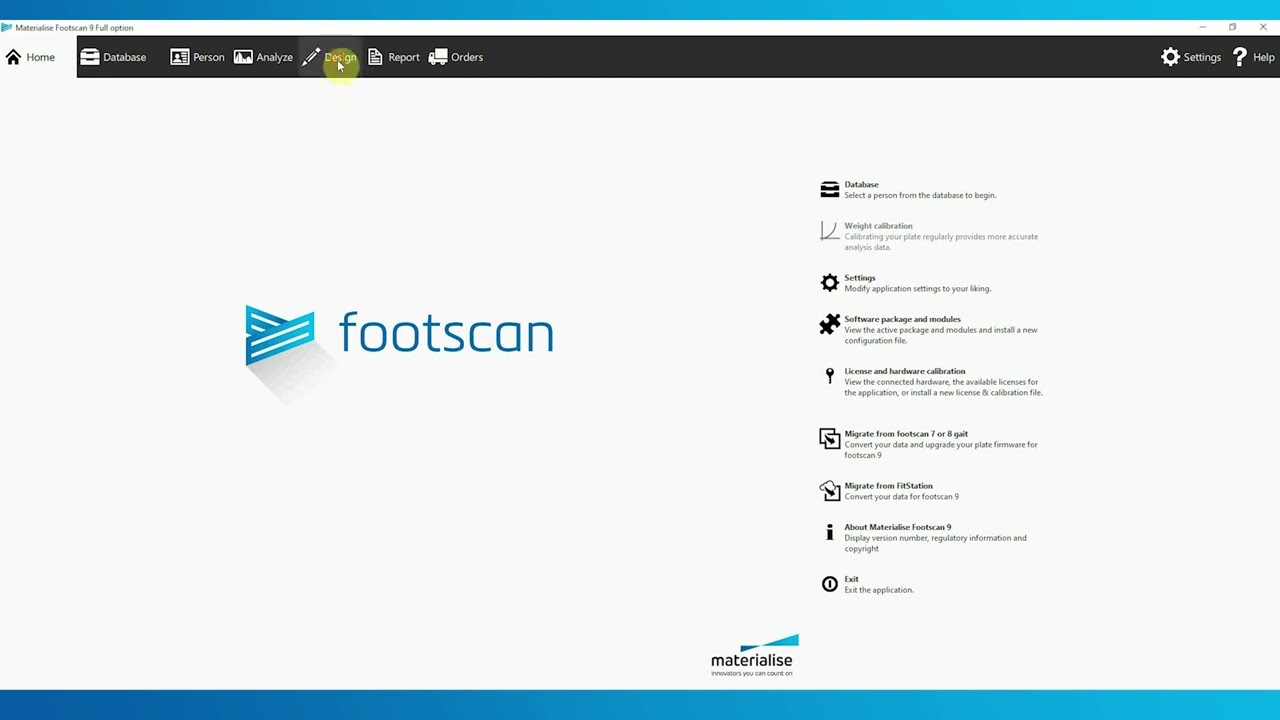This screenshot has width=1280, height=720.
Task: Open Software package and modules
Action: pyautogui.click(x=902, y=319)
